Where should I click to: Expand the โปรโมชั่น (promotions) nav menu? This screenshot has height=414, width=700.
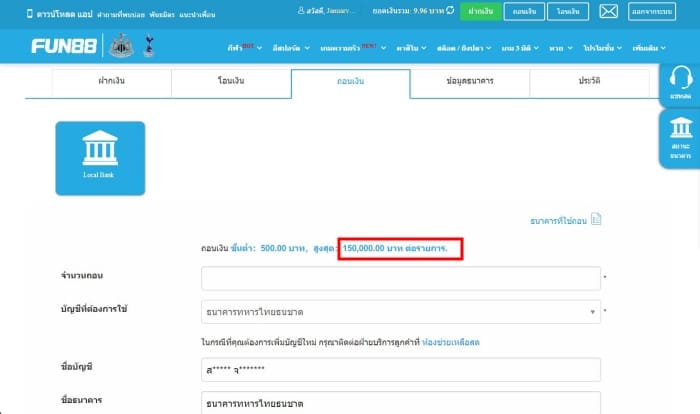click(x=602, y=48)
